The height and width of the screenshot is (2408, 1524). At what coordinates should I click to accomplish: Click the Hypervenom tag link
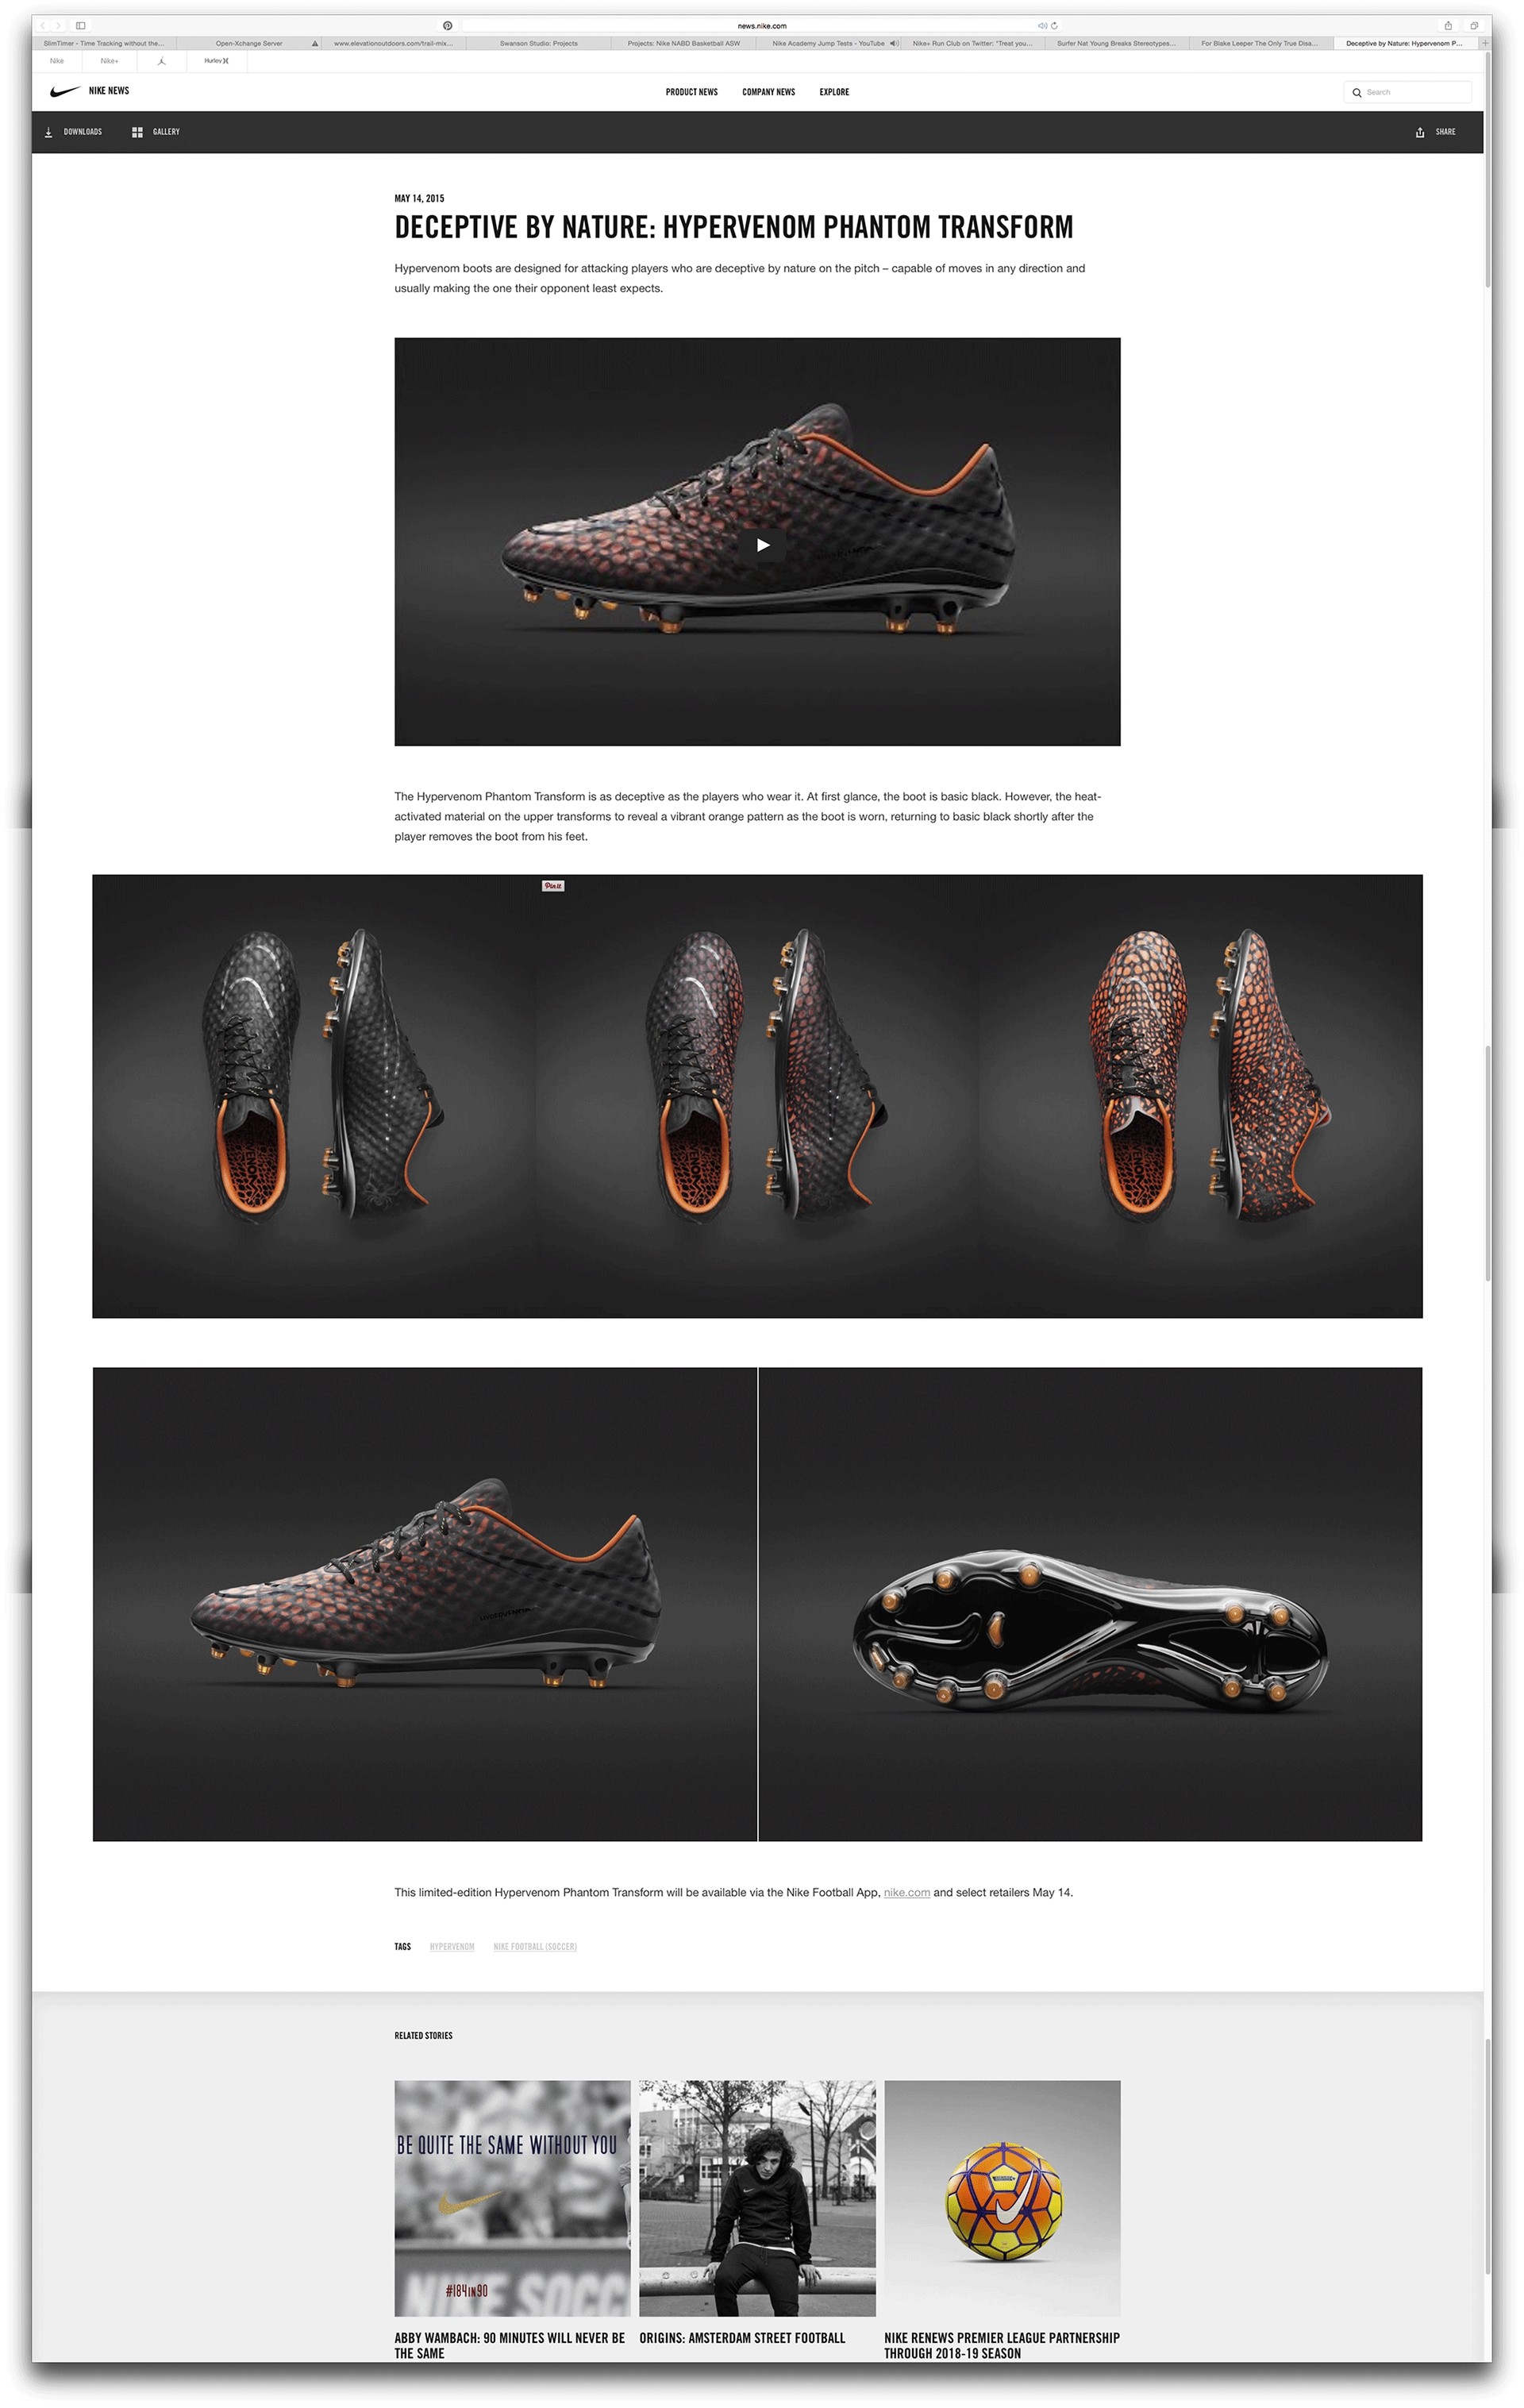click(x=452, y=1947)
